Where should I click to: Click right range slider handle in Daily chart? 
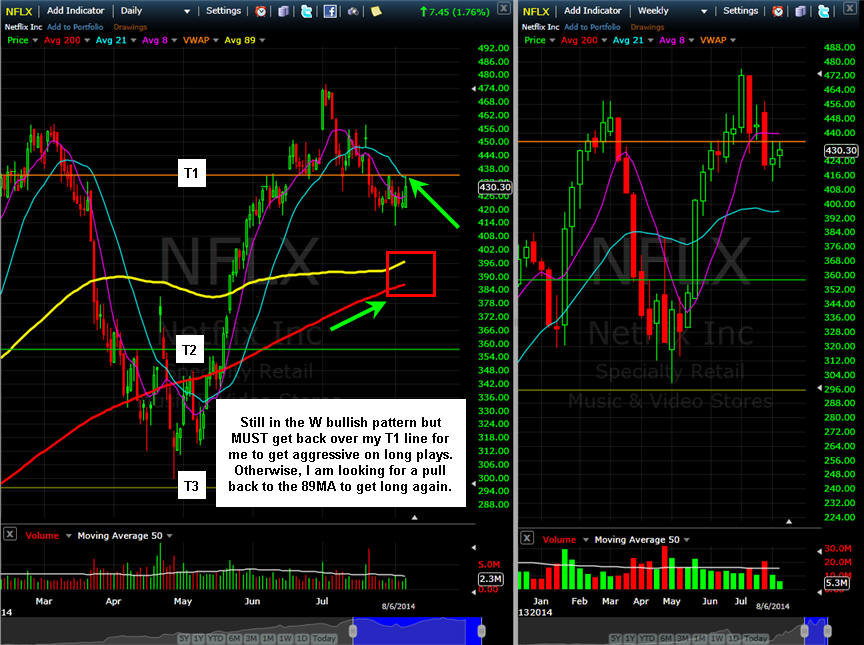click(481, 631)
